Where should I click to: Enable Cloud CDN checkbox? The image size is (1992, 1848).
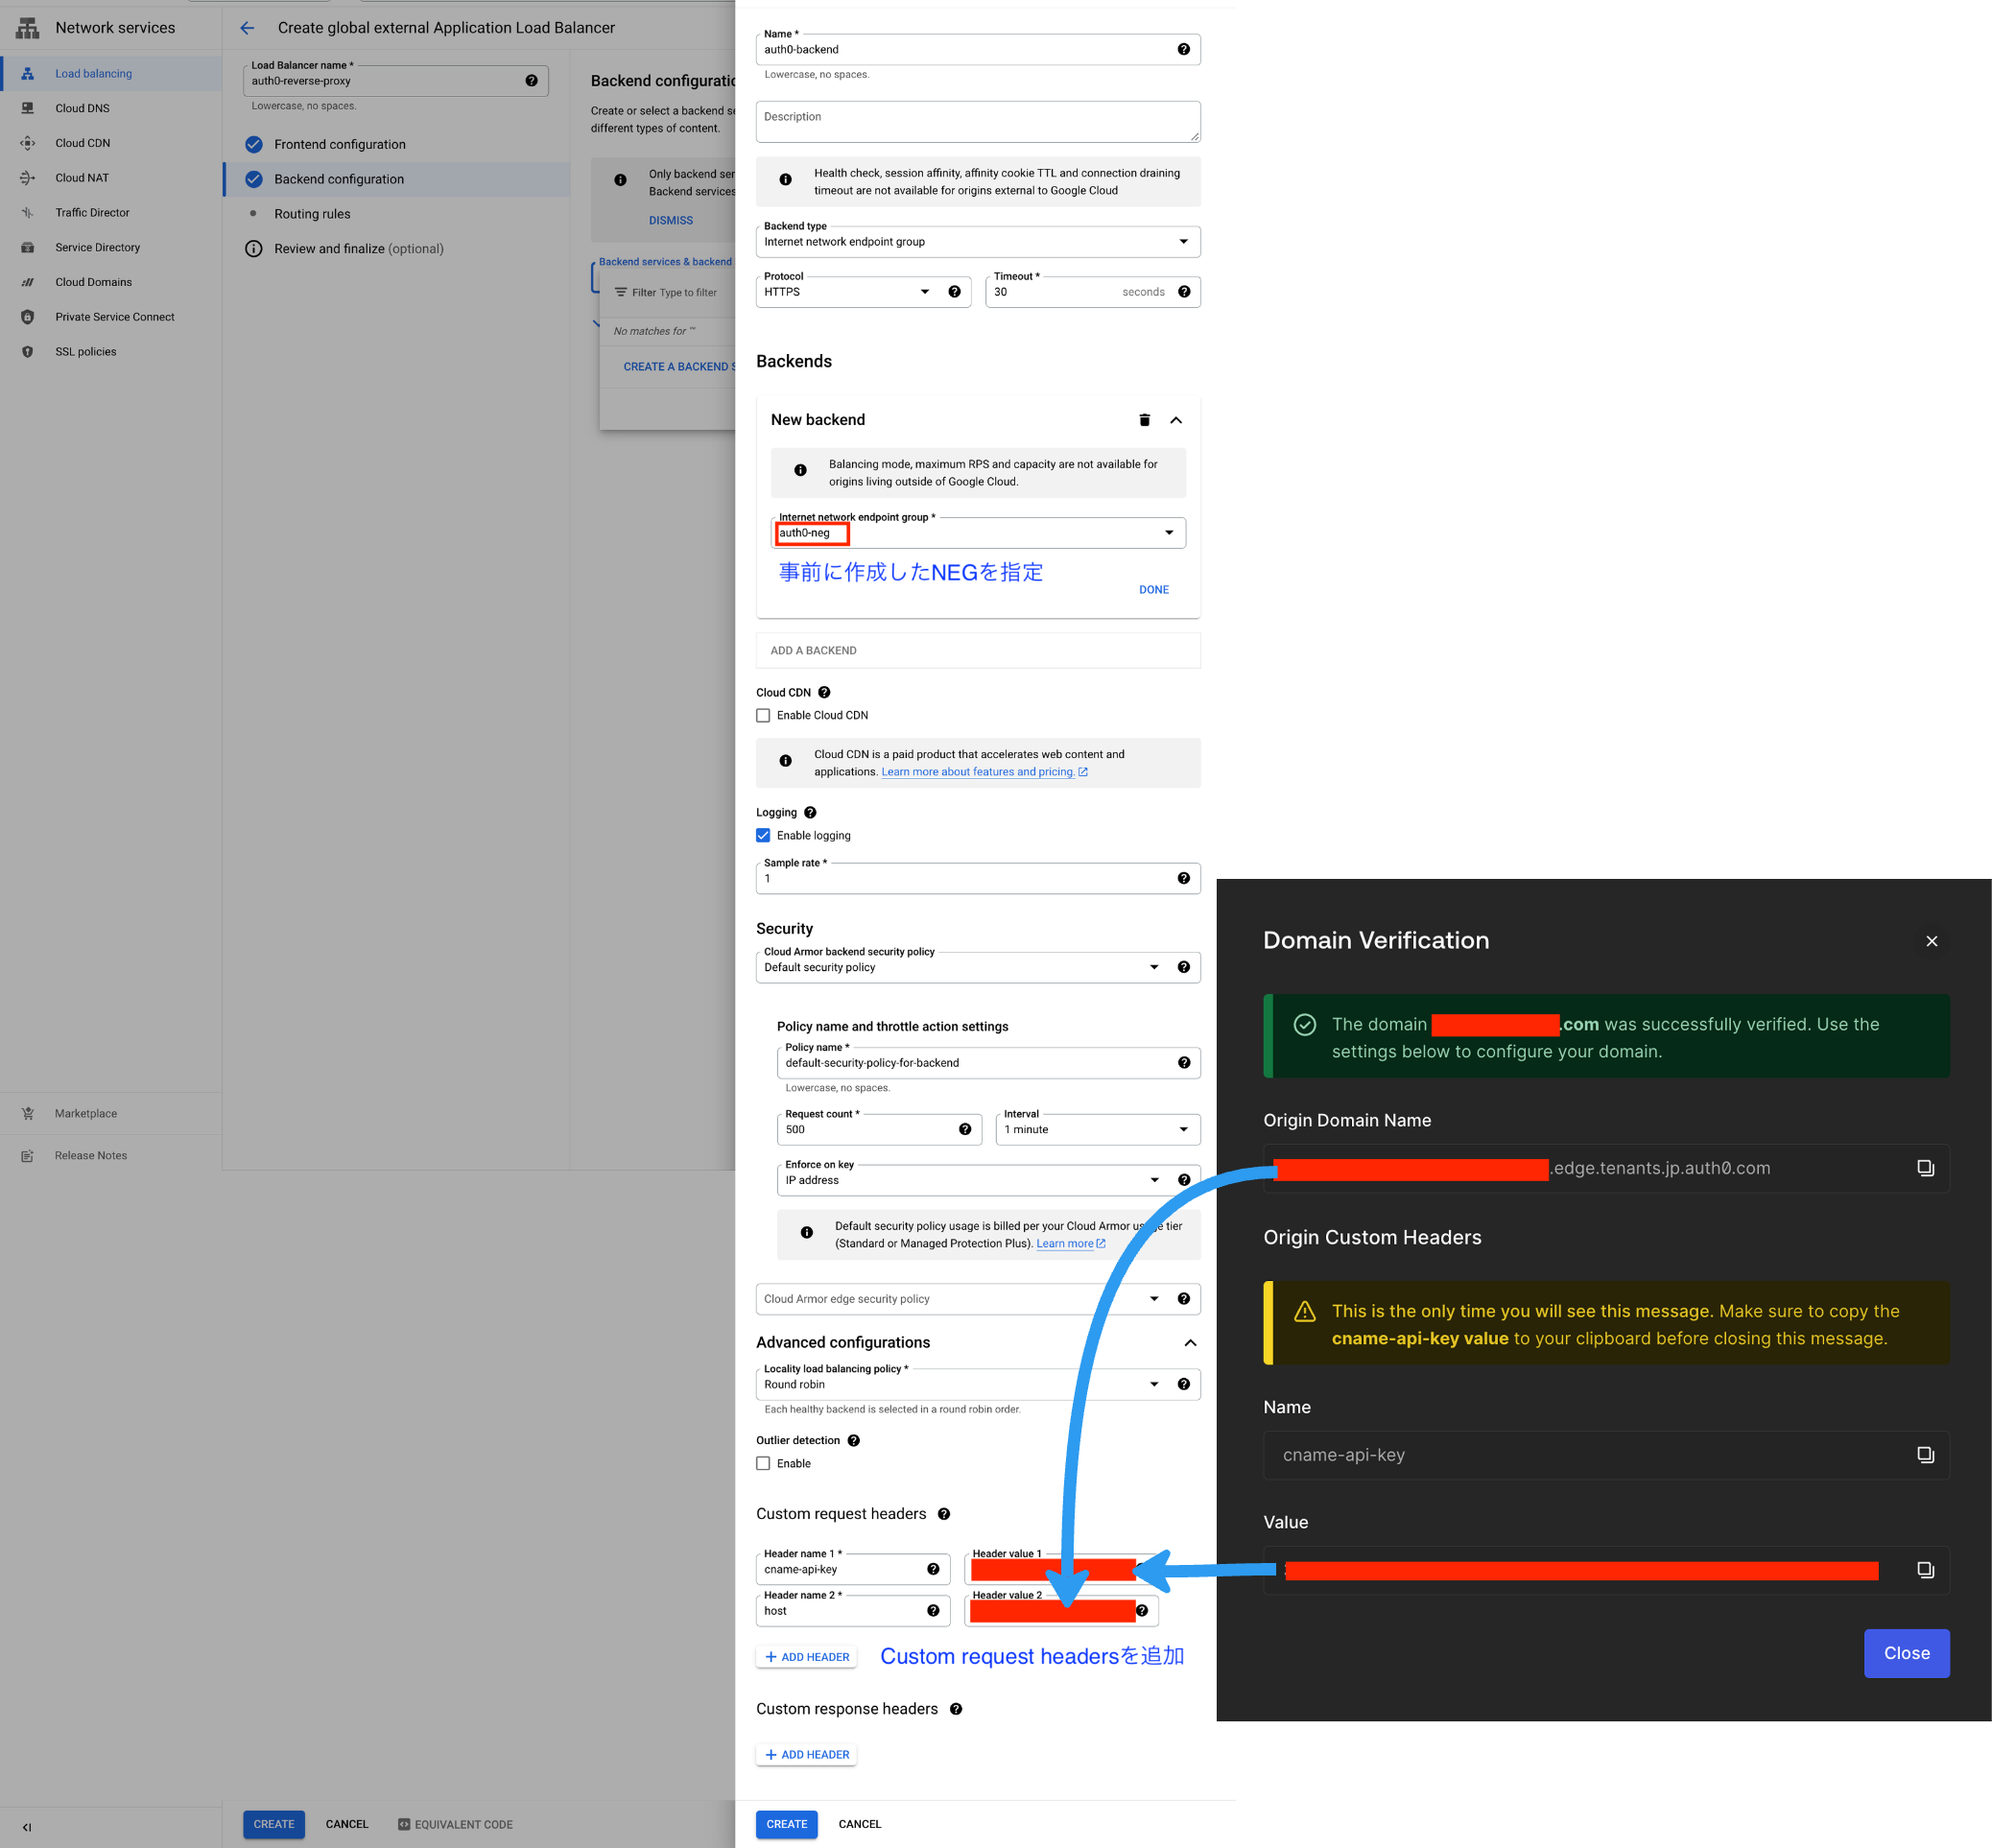tap(763, 715)
